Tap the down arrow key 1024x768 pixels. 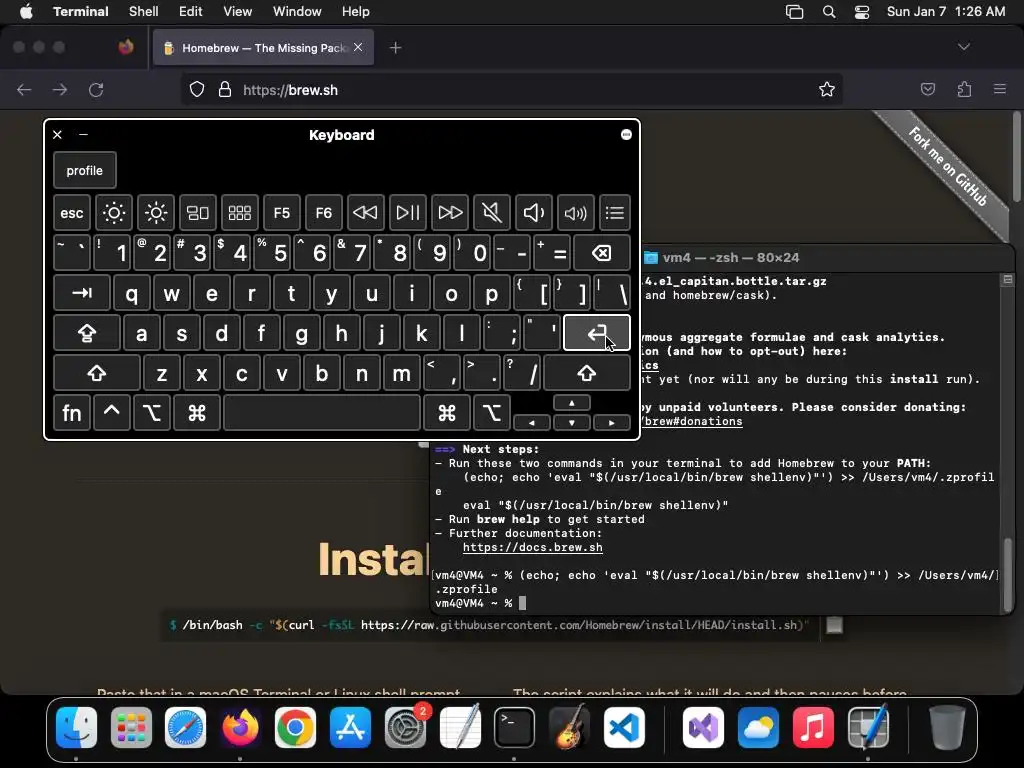571,423
